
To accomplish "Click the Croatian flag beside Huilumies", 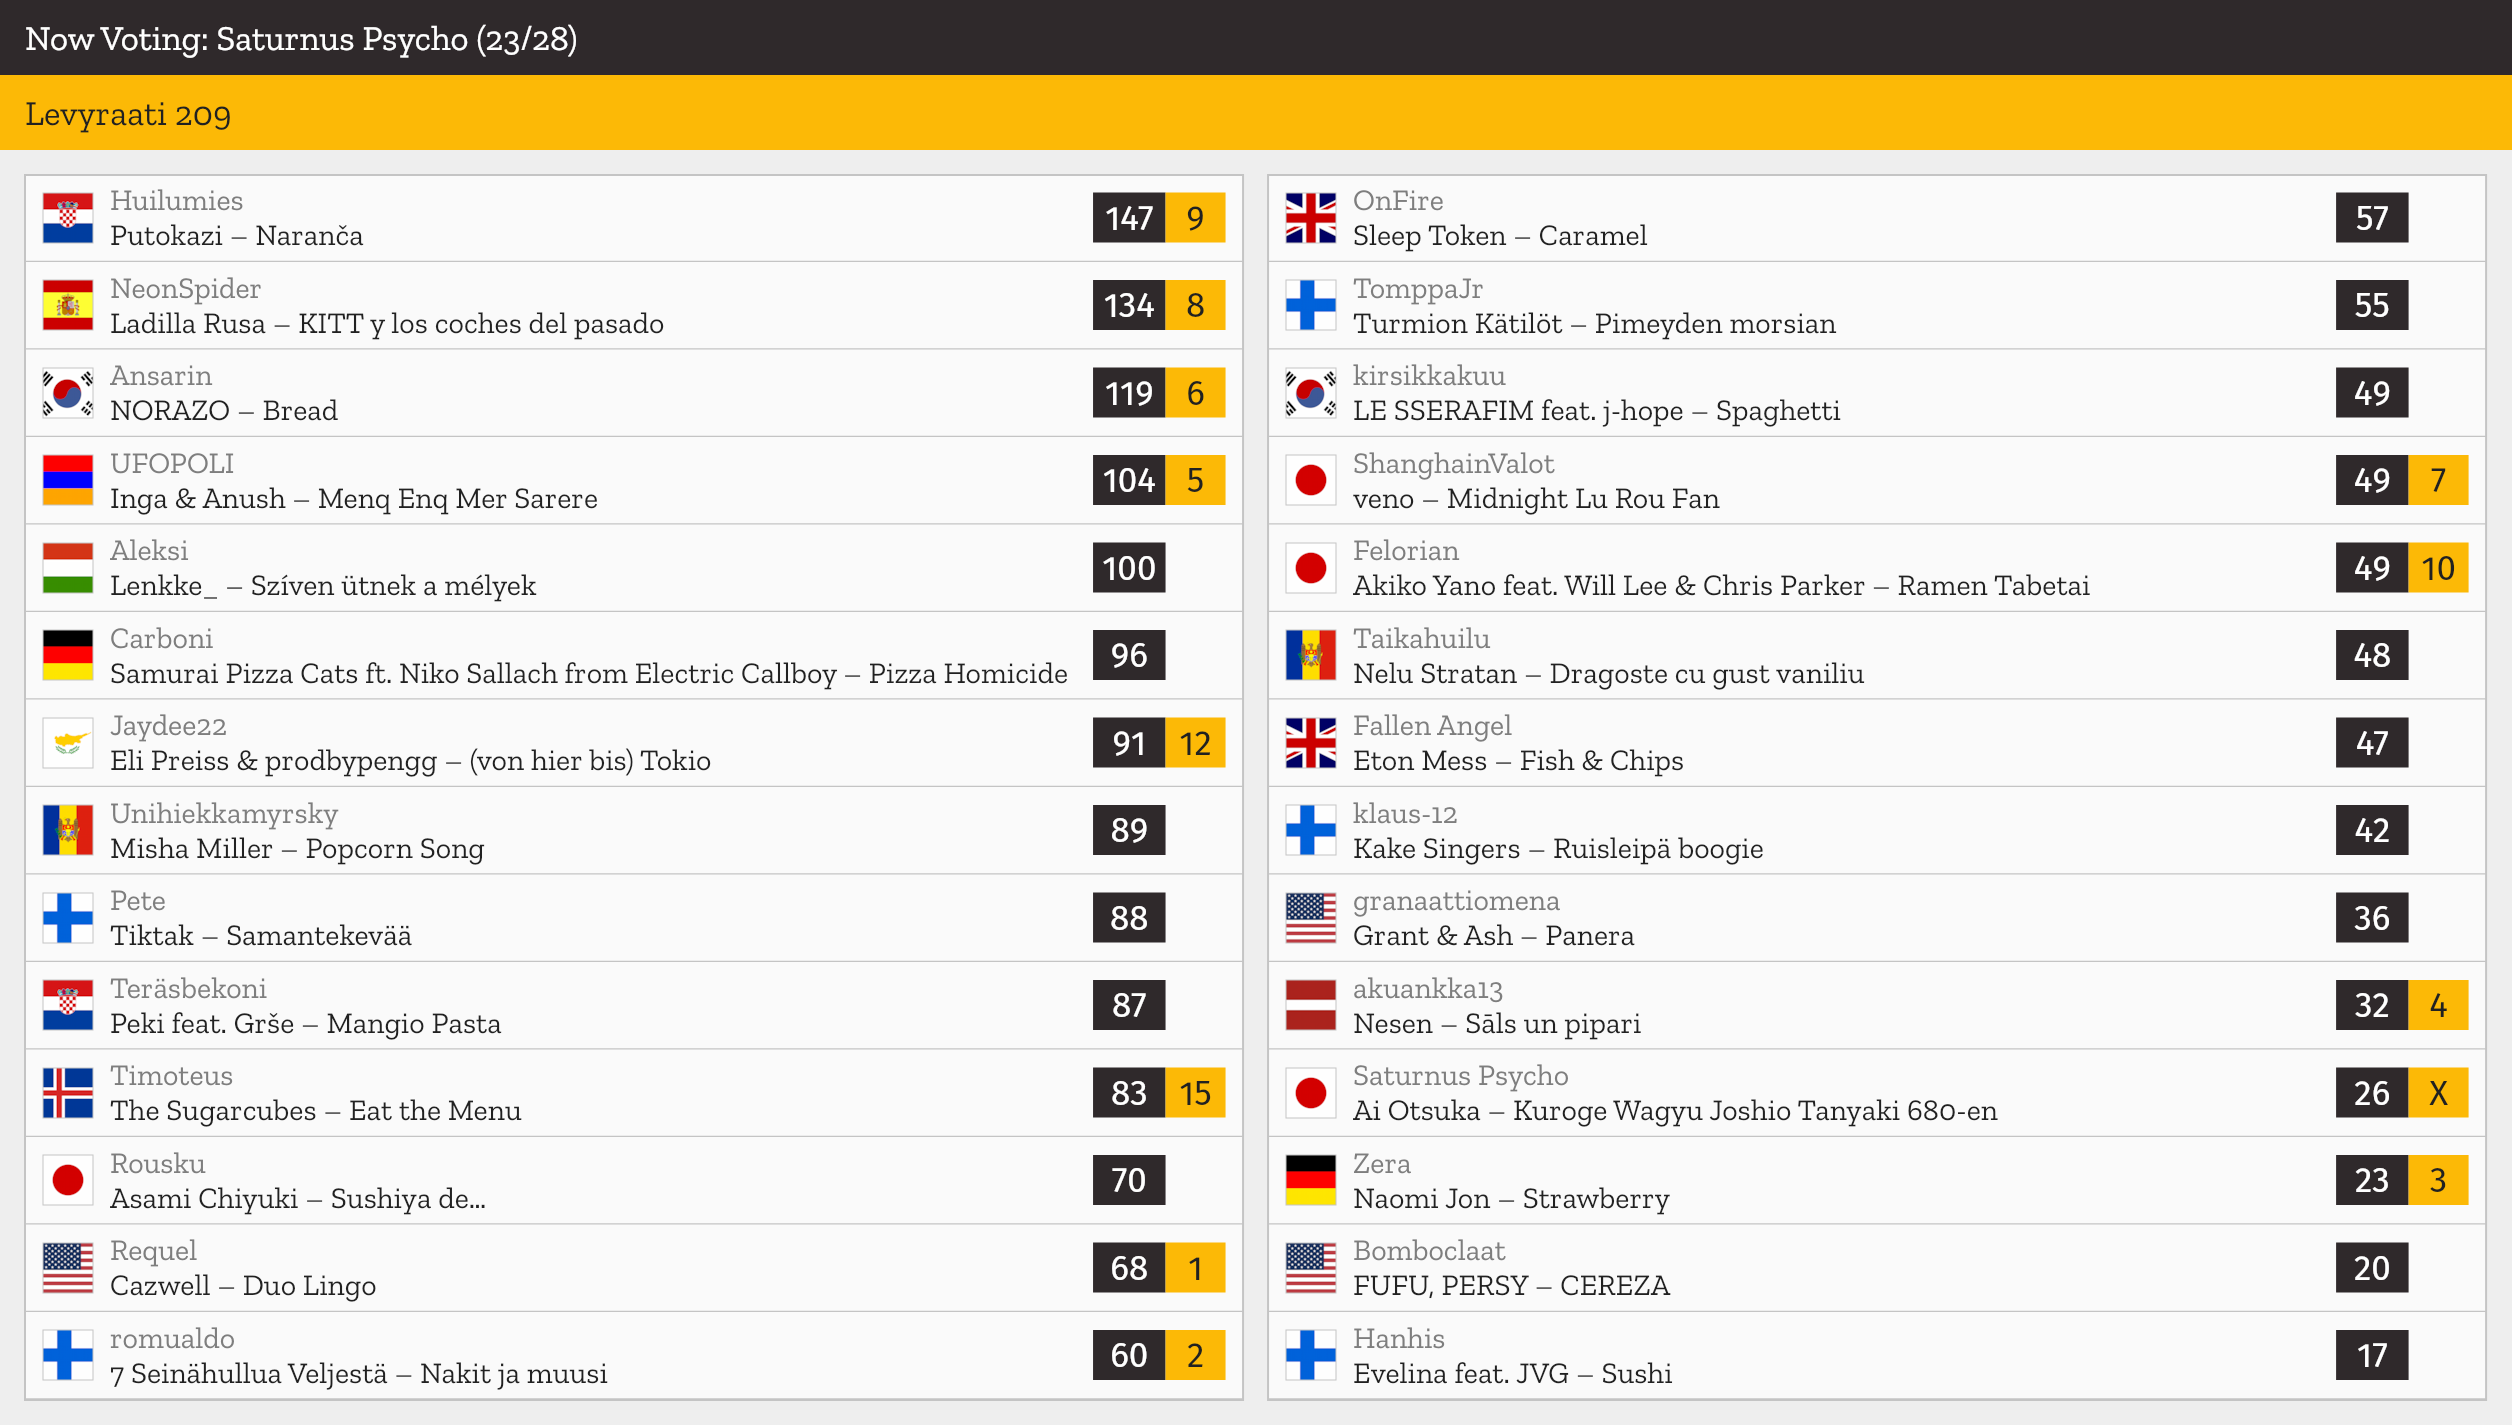I will (x=68, y=218).
